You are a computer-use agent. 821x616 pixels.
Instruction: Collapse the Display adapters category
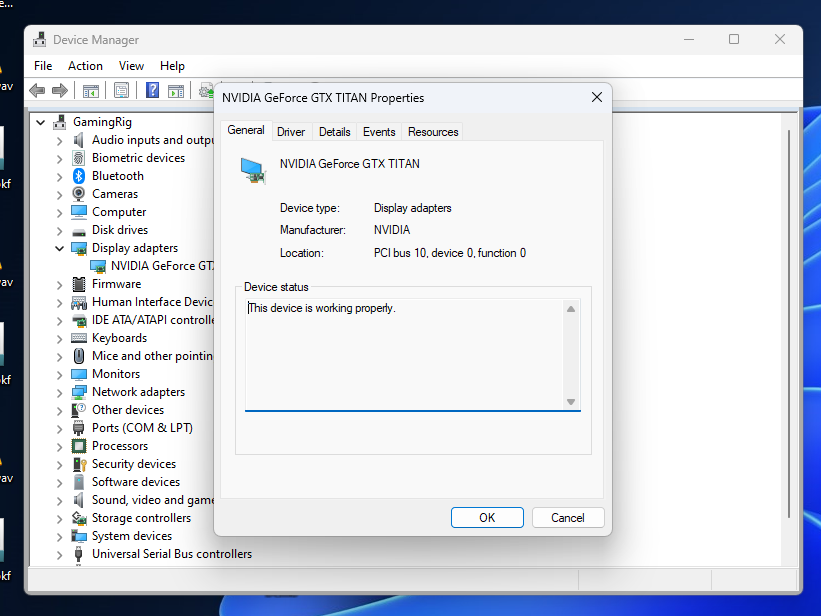click(x=59, y=248)
